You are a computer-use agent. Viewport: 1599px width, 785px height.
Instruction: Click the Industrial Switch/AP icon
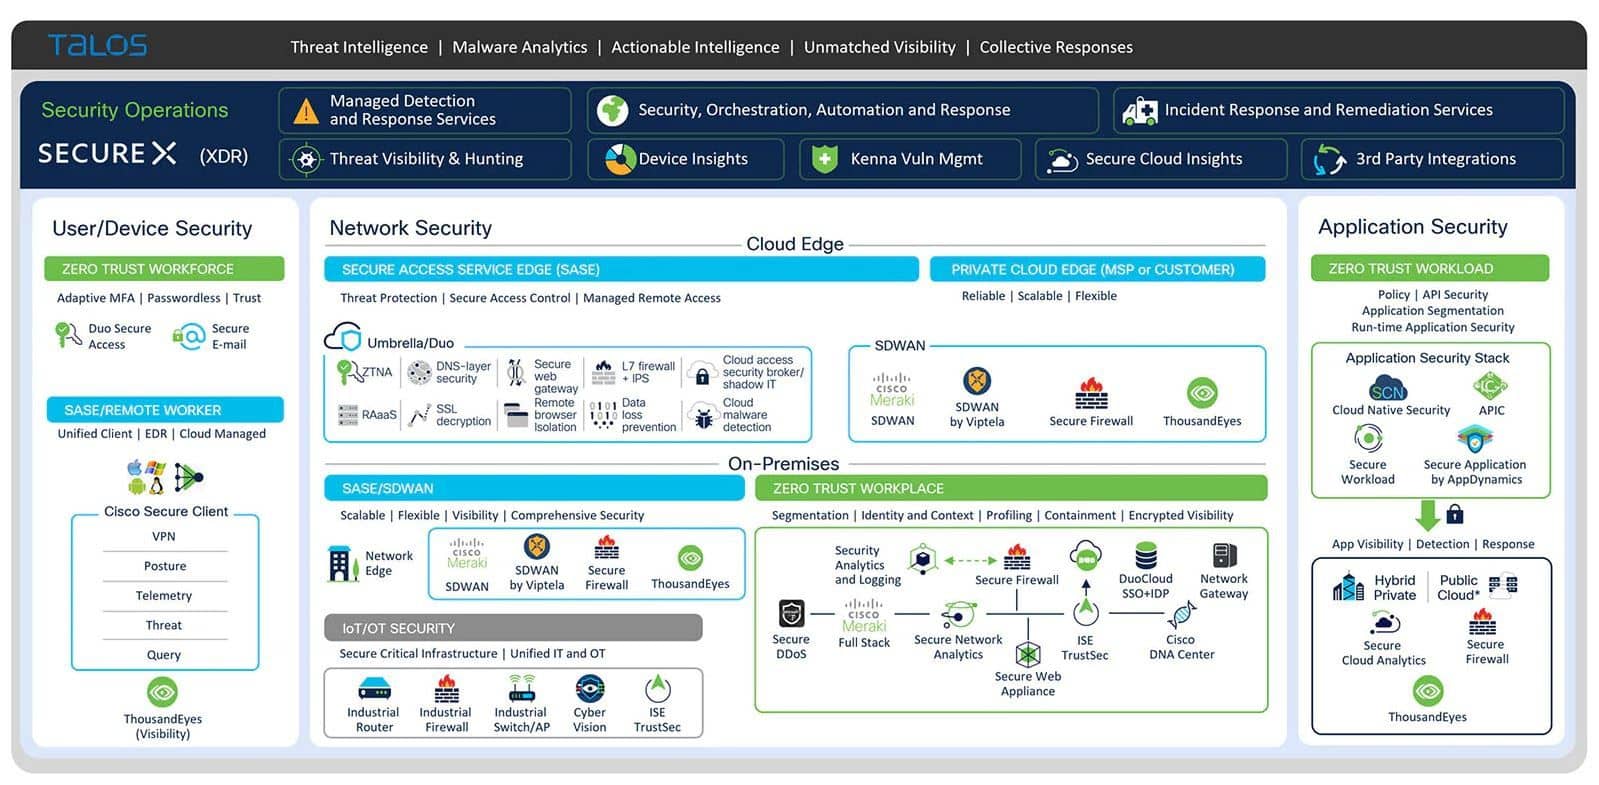521,688
